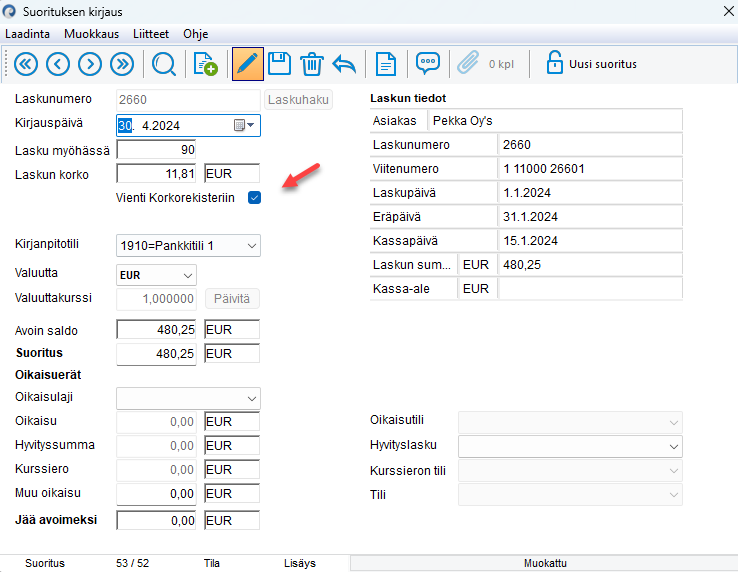Click the 0 kpl attachment count
The width and height of the screenshot is (738, 572).
point(501,64)
